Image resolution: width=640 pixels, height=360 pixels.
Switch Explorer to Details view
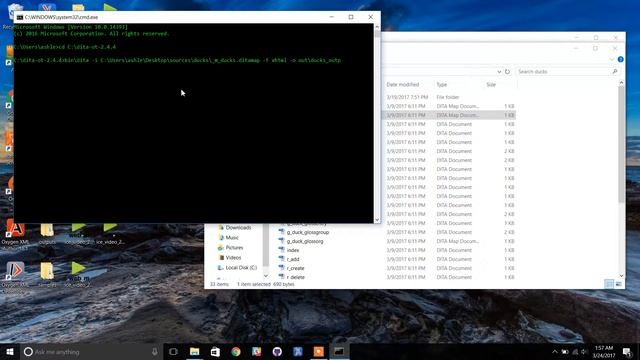[609, 284]
